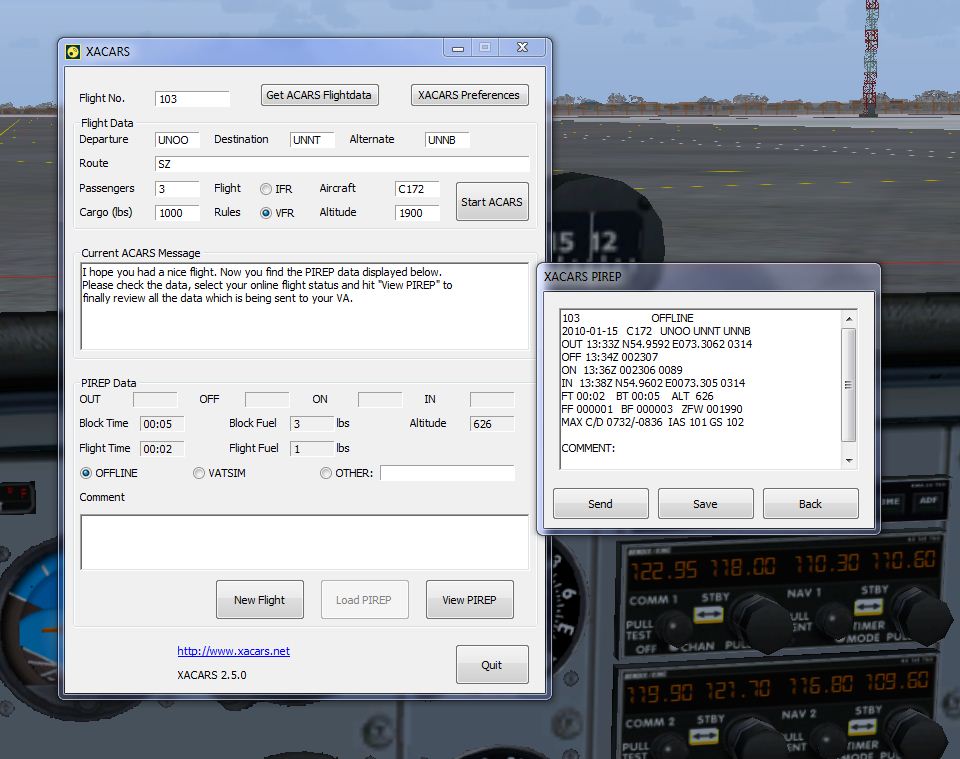
Task: Click the Comment text area
Action: click(x=305, y=542)
